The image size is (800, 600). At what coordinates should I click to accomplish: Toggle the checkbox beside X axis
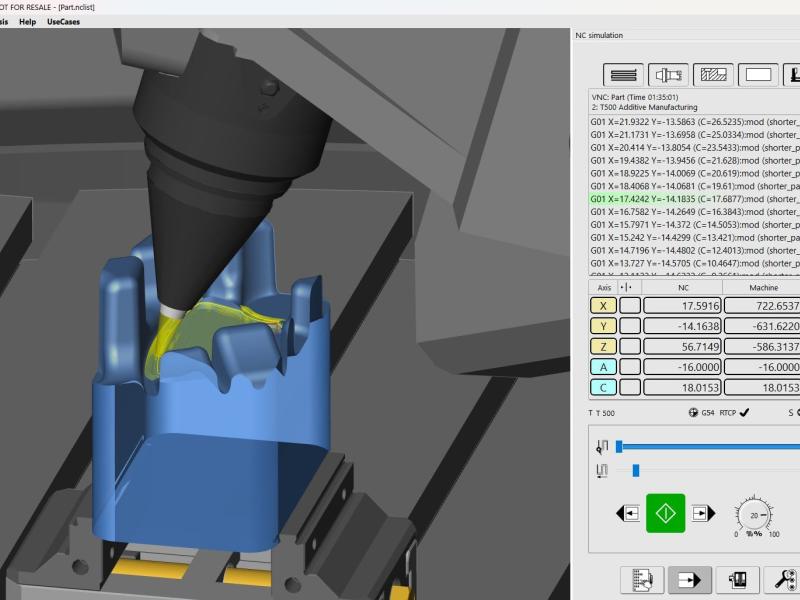pos(629,307)
